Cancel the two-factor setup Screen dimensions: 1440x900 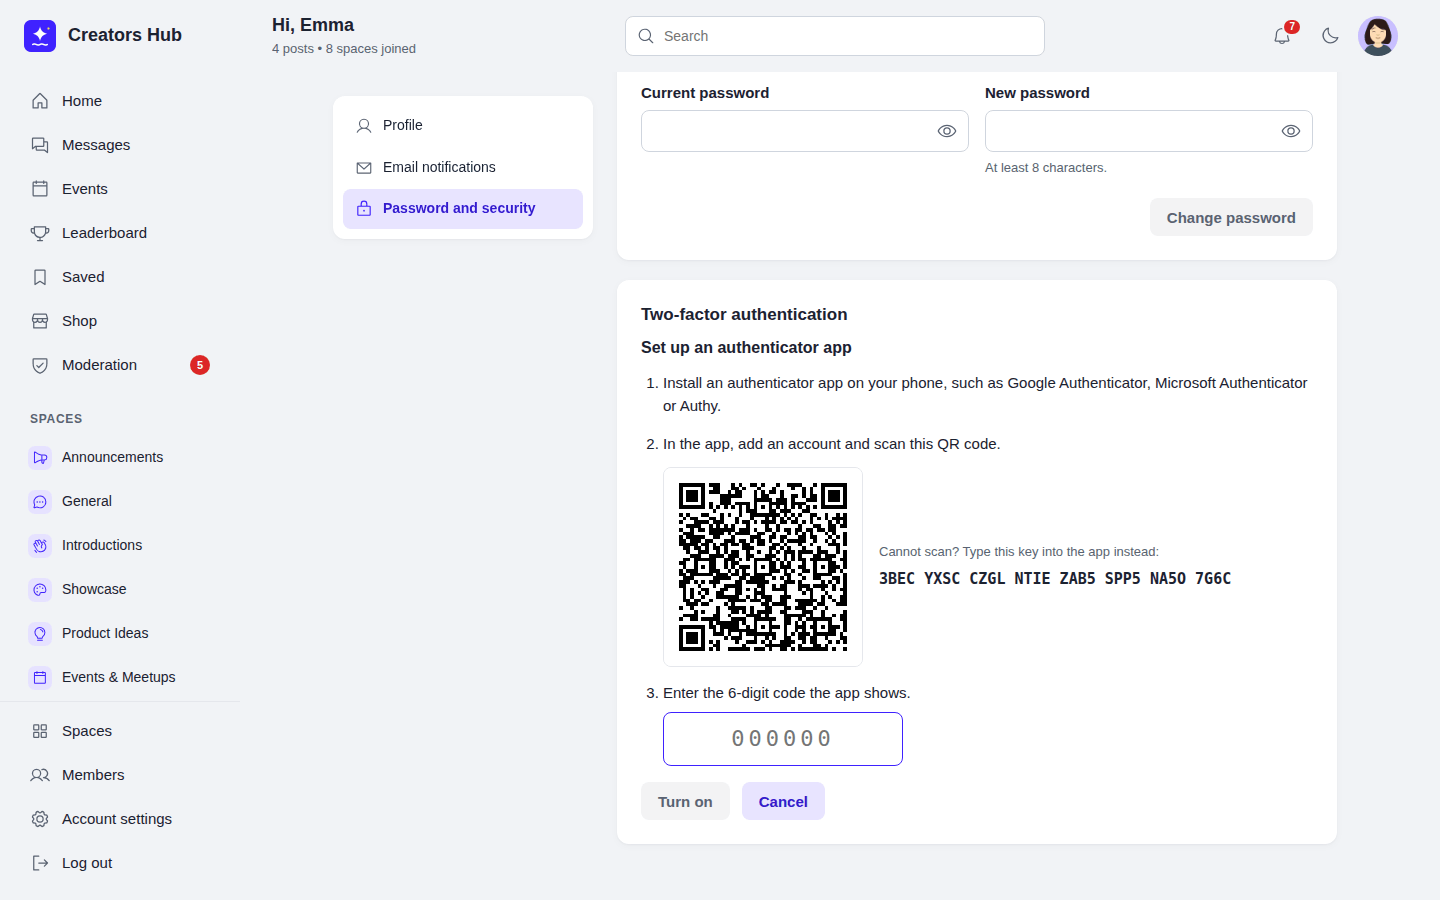tap(783, 801)
